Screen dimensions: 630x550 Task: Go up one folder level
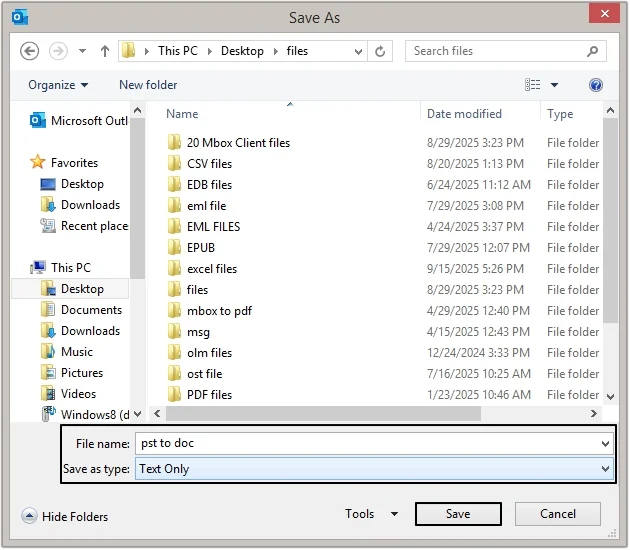[x=105, y=51]
